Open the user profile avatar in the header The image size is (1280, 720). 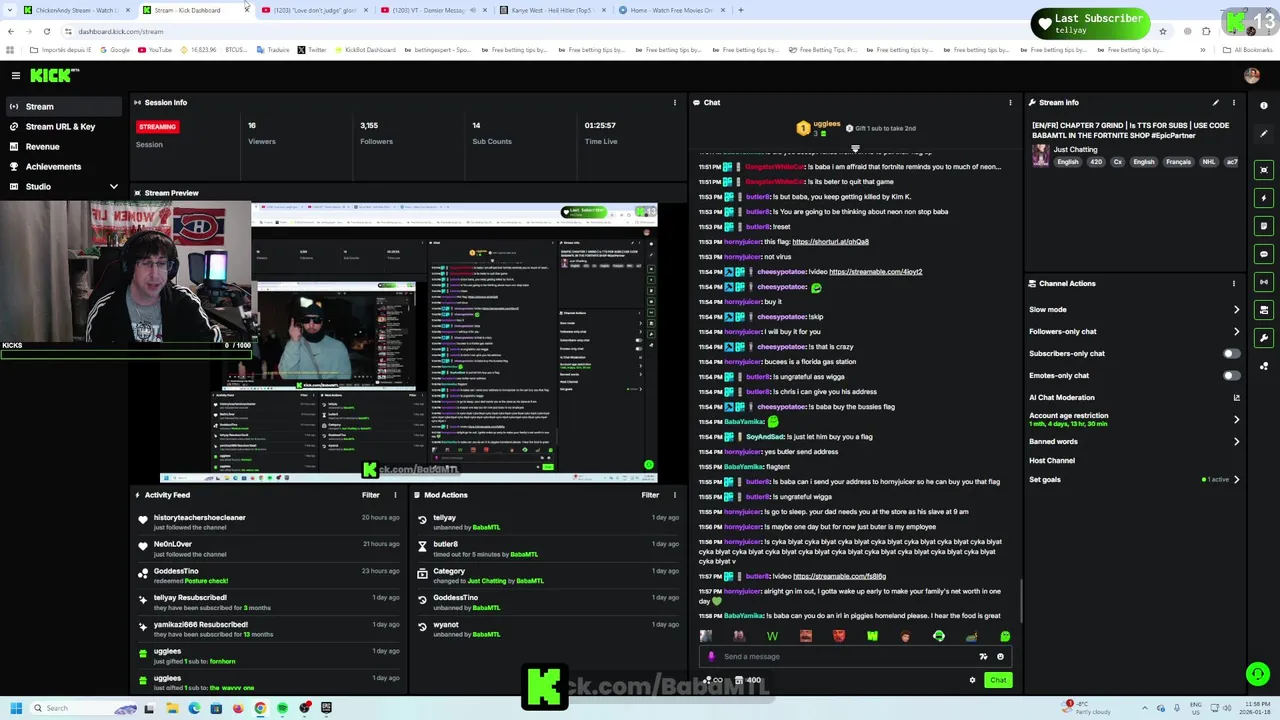[1251, 76]
